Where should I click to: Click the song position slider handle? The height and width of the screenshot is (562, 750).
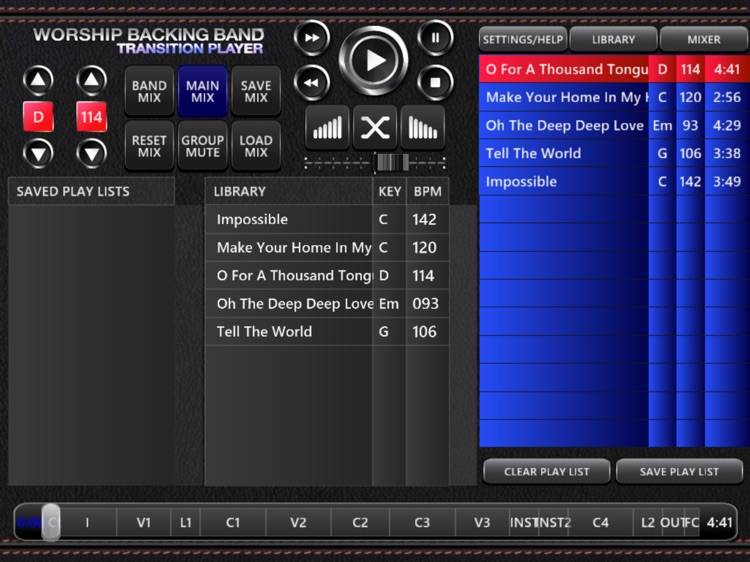click(51, 522)
